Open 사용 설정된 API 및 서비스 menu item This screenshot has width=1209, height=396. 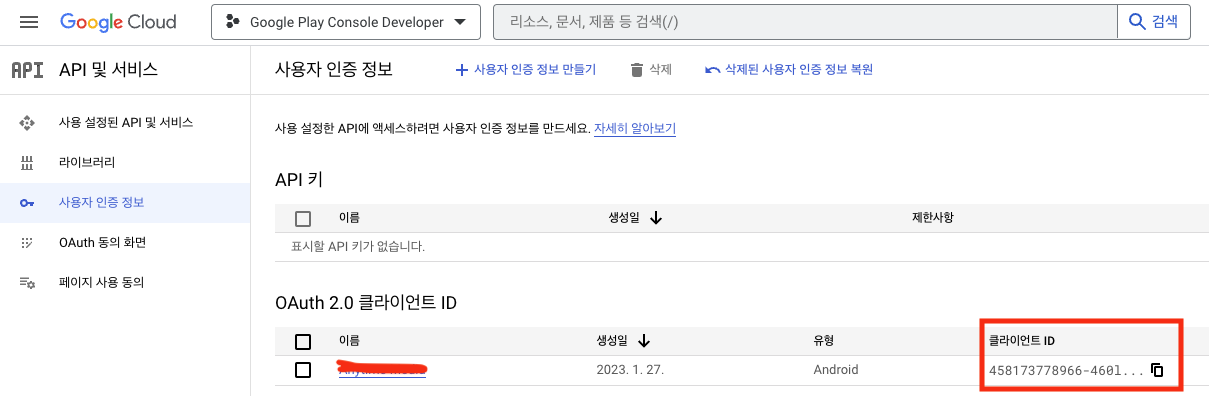click(125, 122)
